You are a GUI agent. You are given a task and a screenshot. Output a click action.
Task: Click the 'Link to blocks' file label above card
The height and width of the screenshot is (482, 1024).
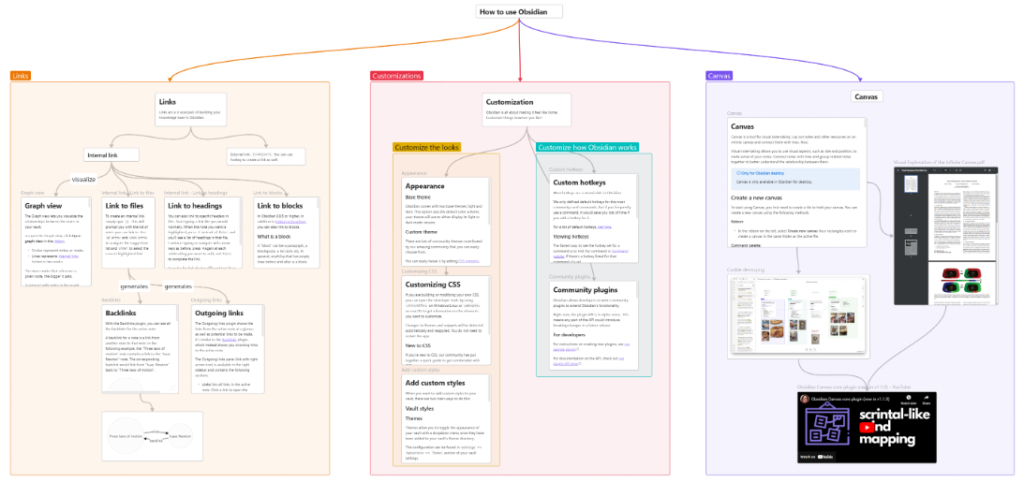click(x=268, y=193)
